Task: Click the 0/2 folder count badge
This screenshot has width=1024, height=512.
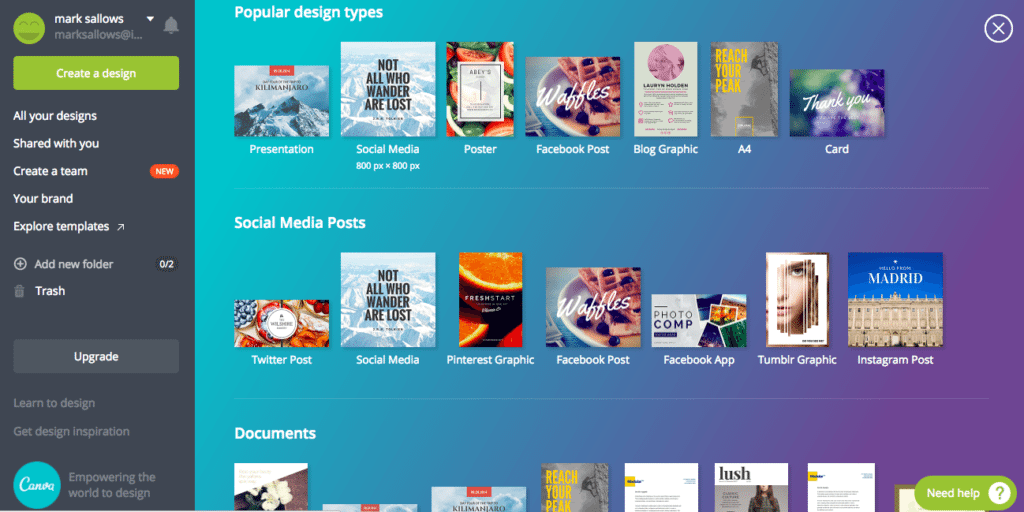Action: pyautogui.click(x=167, y=264)
